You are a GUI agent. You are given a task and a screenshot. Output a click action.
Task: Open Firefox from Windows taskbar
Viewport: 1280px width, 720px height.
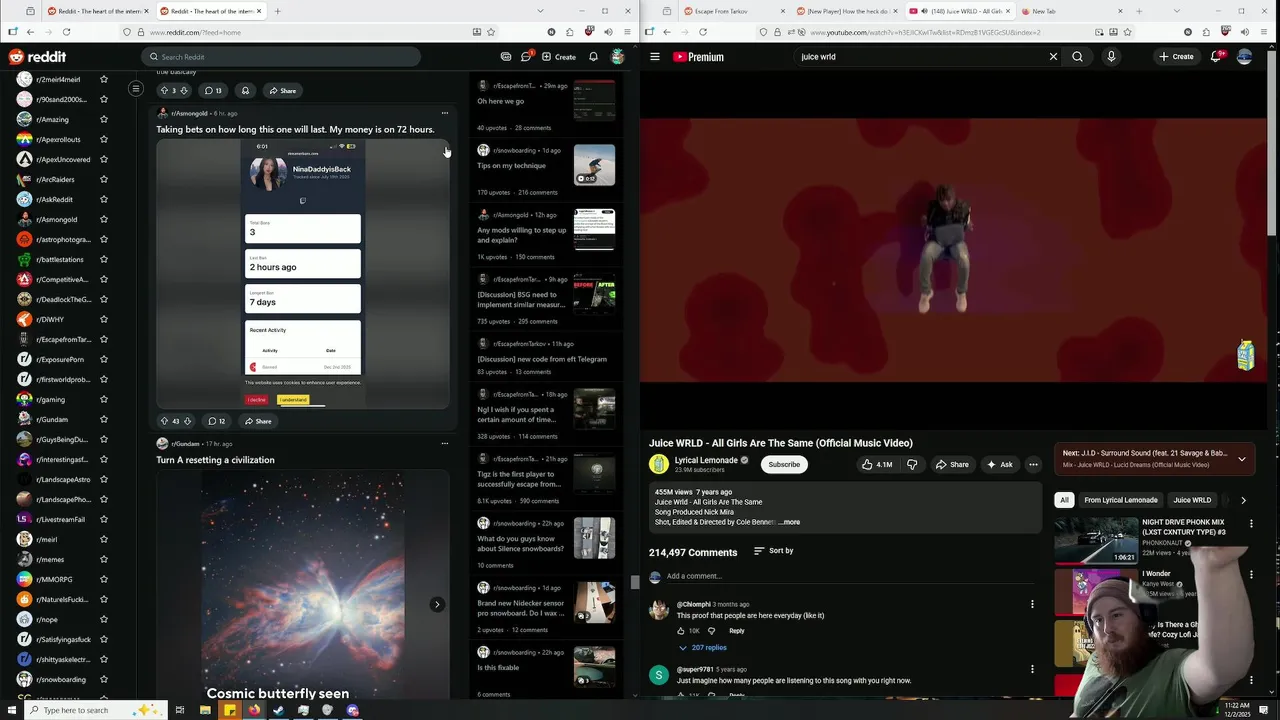(x=254, y=710)
